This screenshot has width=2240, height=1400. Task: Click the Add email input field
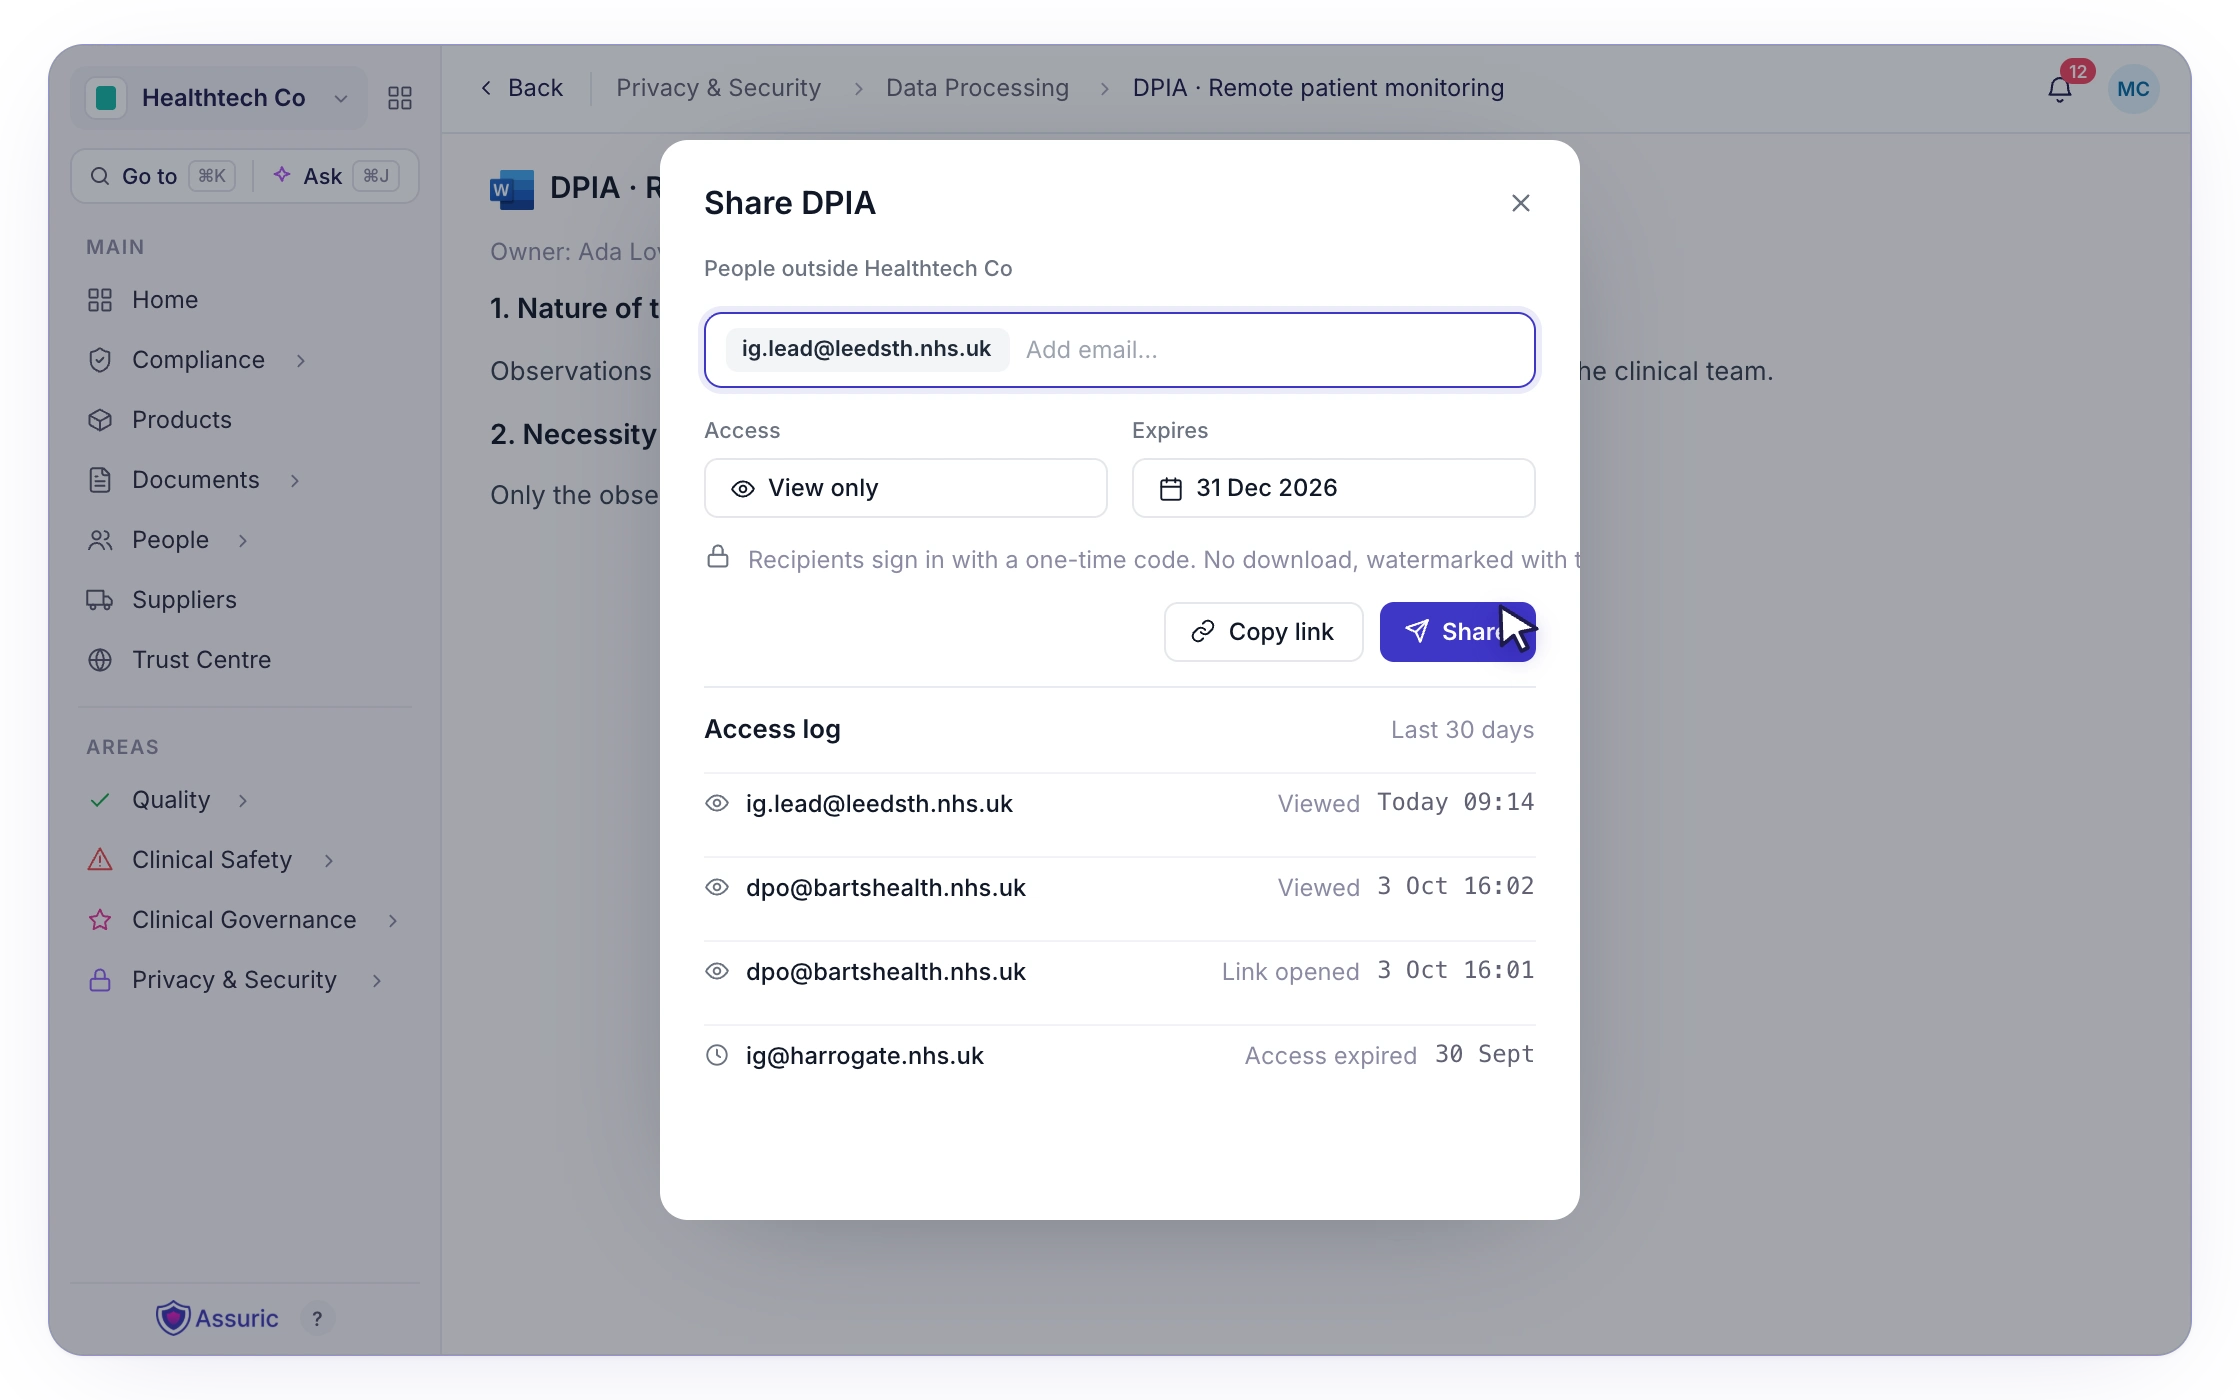[x=1270, y=350]
